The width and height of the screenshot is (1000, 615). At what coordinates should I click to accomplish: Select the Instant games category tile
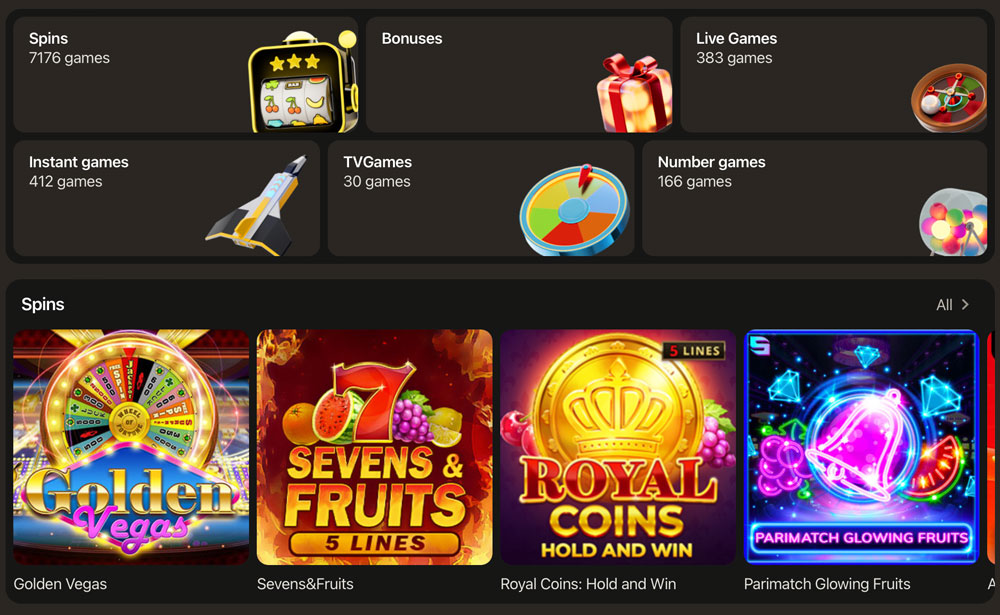166,198
